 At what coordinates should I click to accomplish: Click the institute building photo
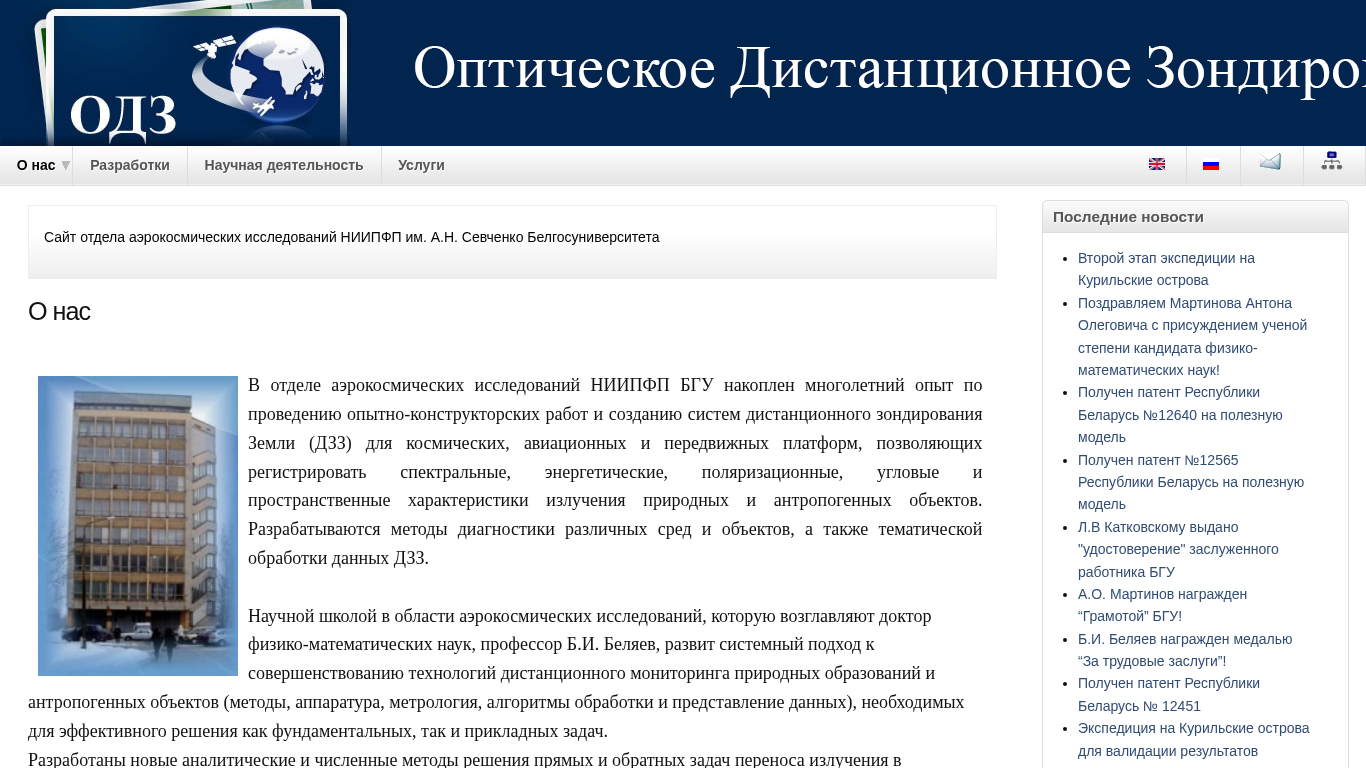[x=138, y=526]
